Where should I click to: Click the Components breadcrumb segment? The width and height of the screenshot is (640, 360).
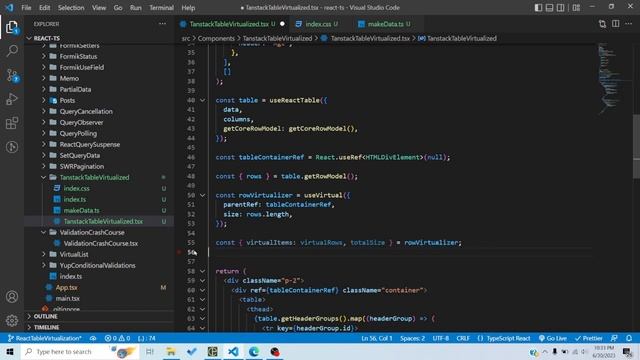click(216, 38)
